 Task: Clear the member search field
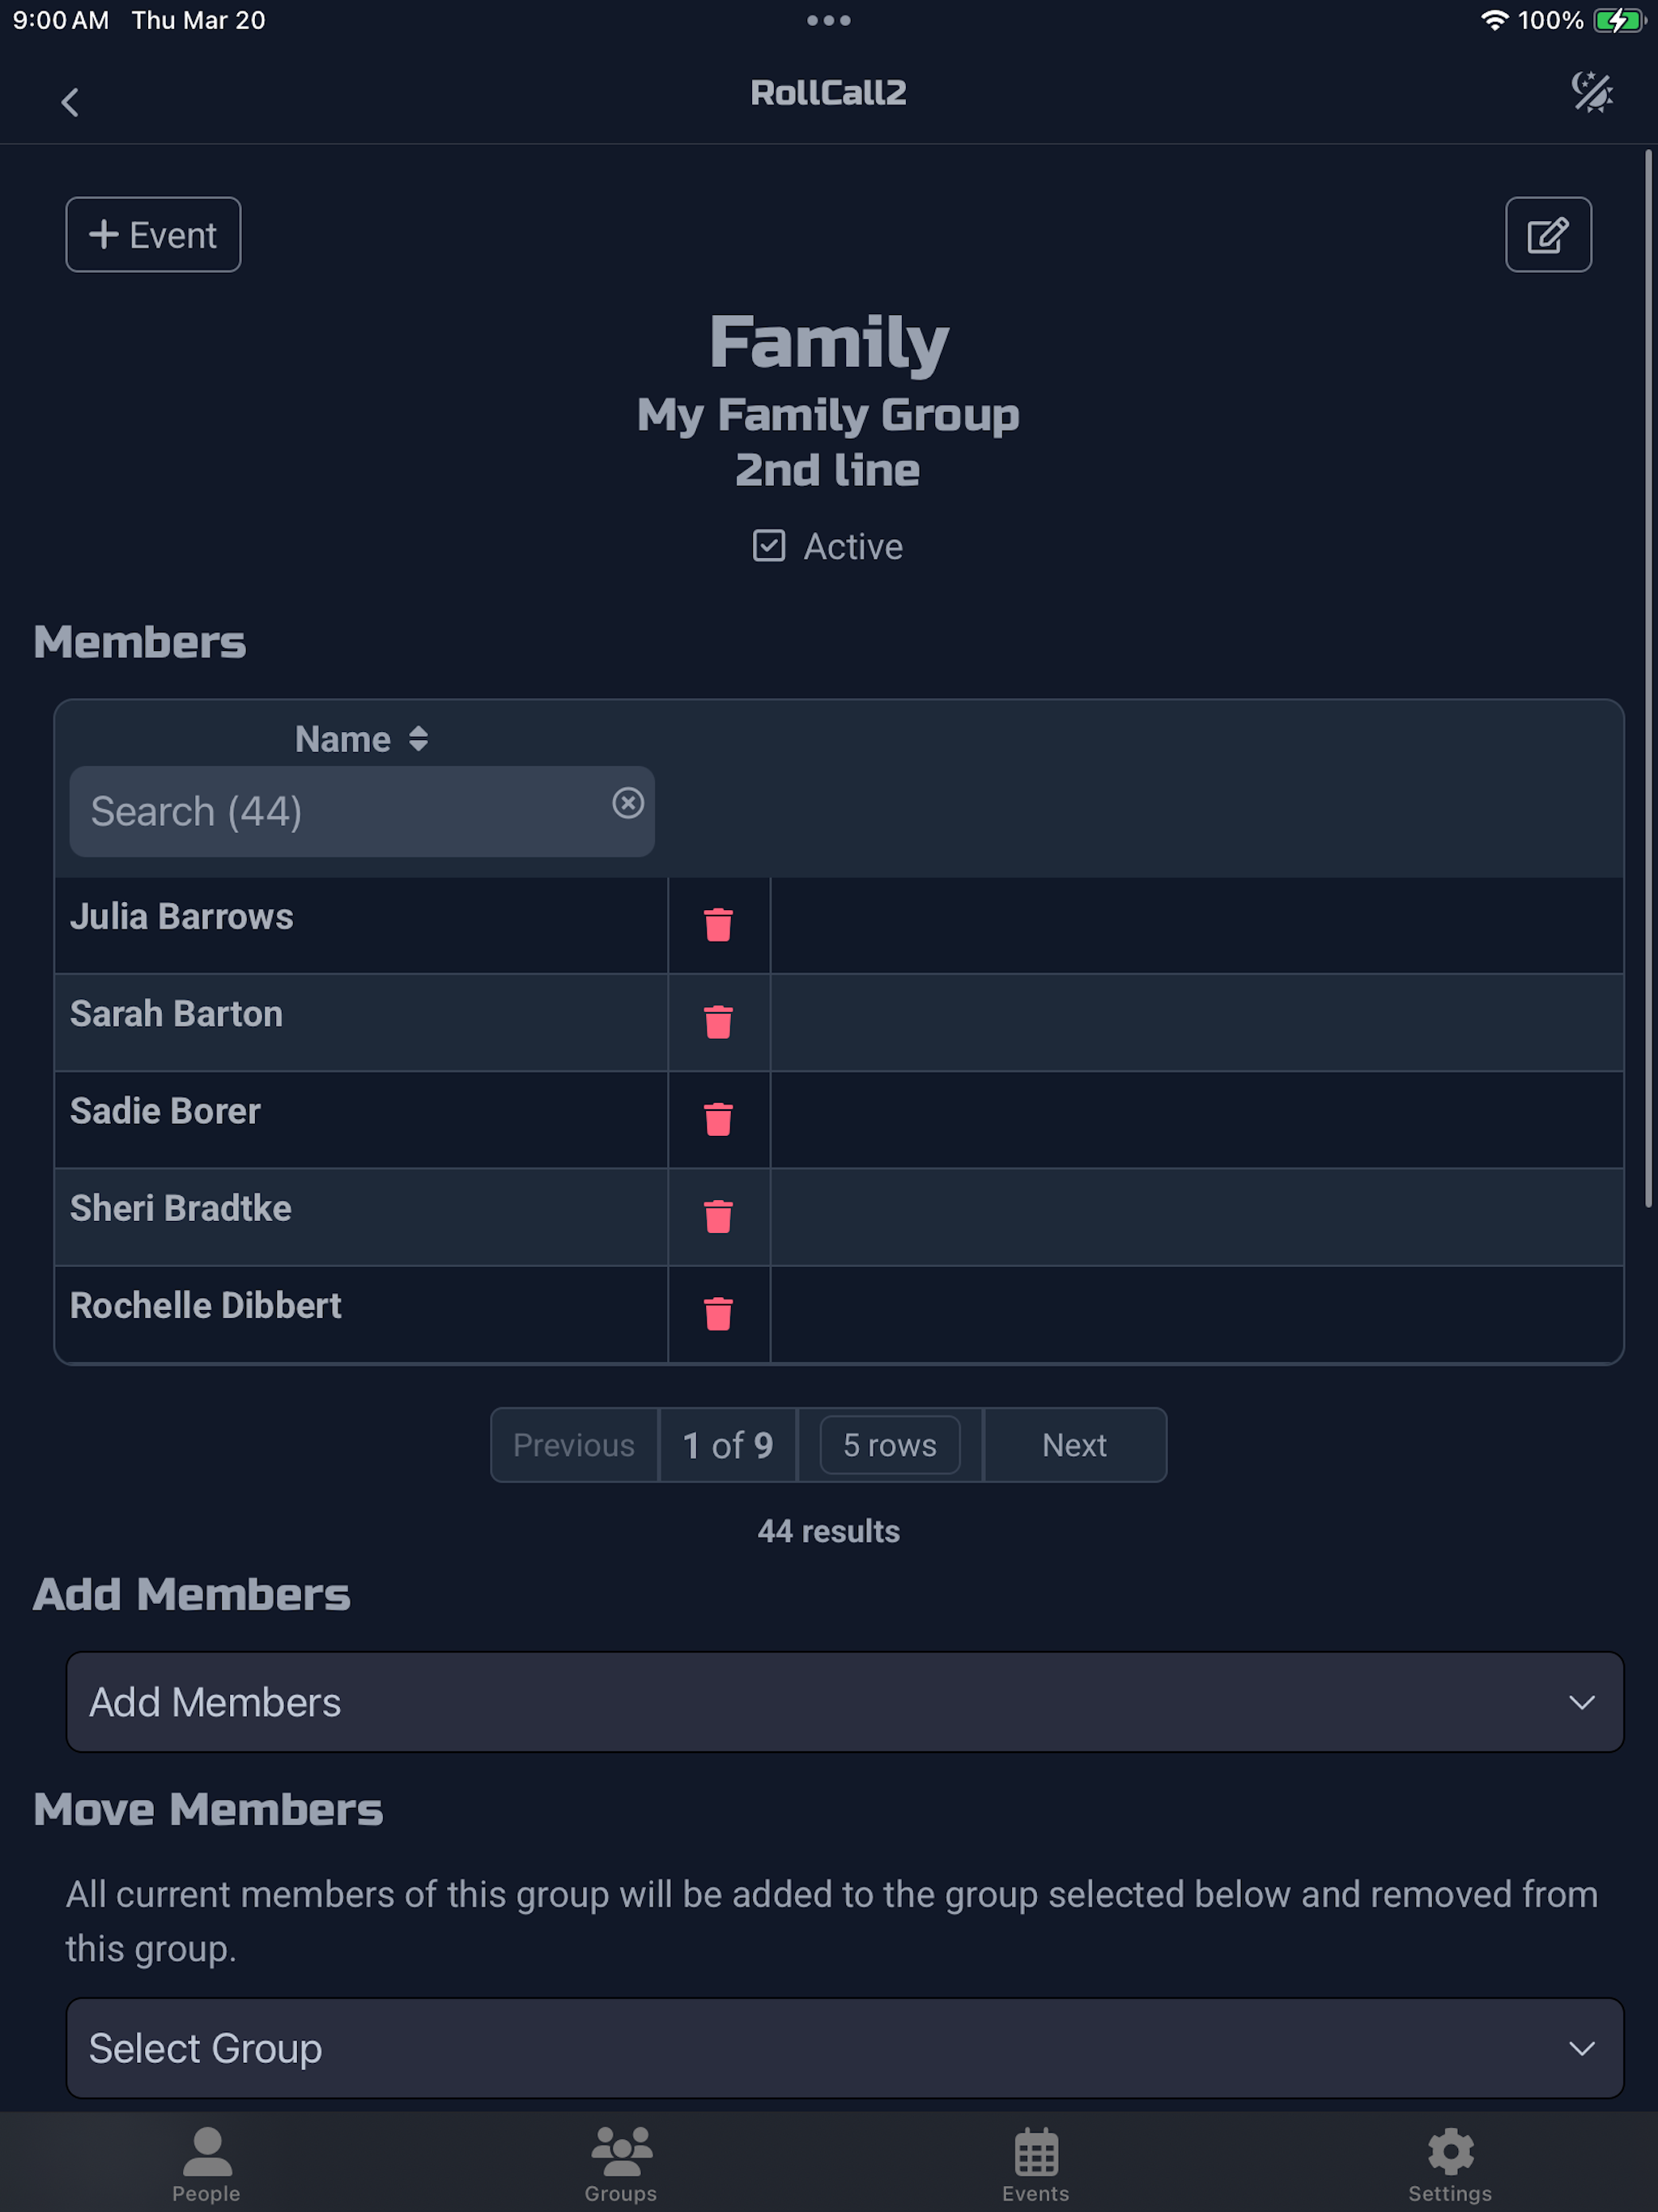tap(627, 802)
